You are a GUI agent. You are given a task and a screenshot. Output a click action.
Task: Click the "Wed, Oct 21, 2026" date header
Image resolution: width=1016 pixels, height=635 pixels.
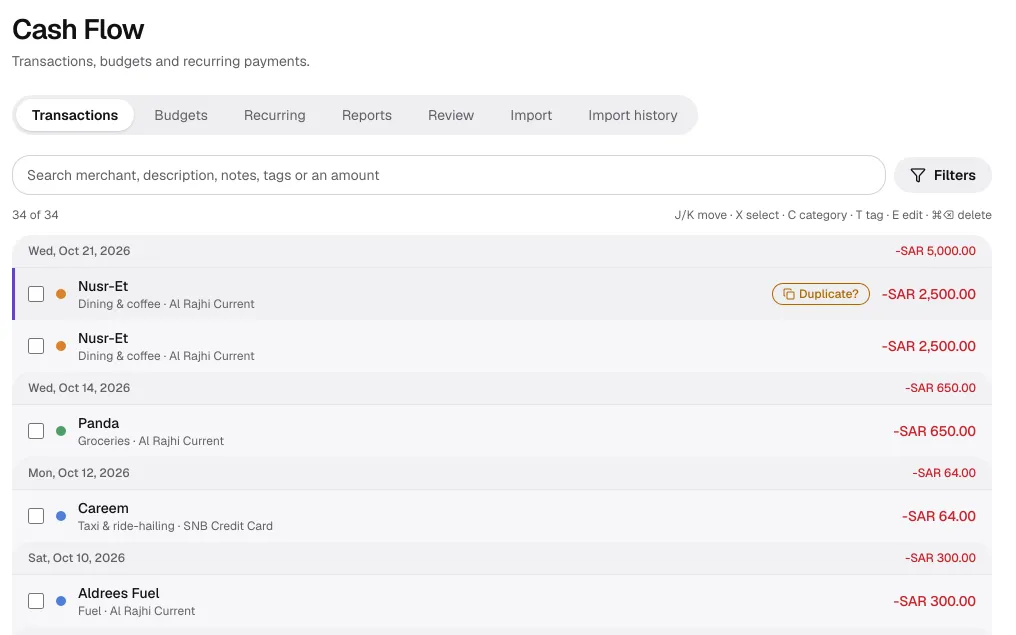[79, 251]
